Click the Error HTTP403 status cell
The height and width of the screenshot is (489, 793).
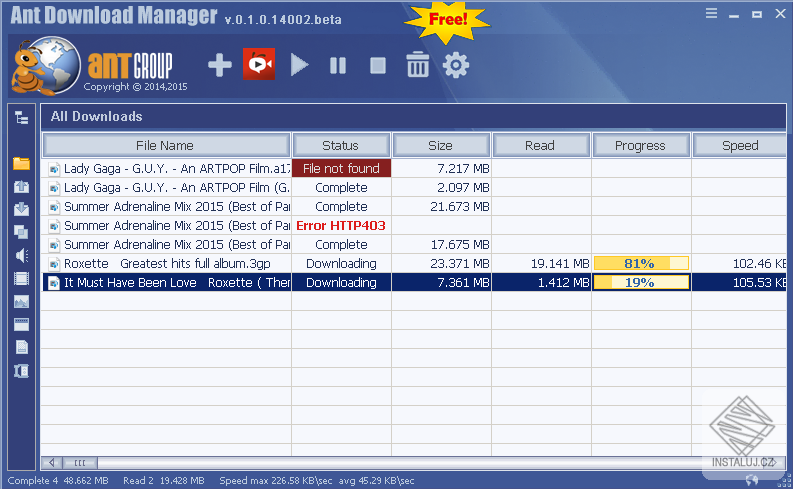click(x=341, y=226)
